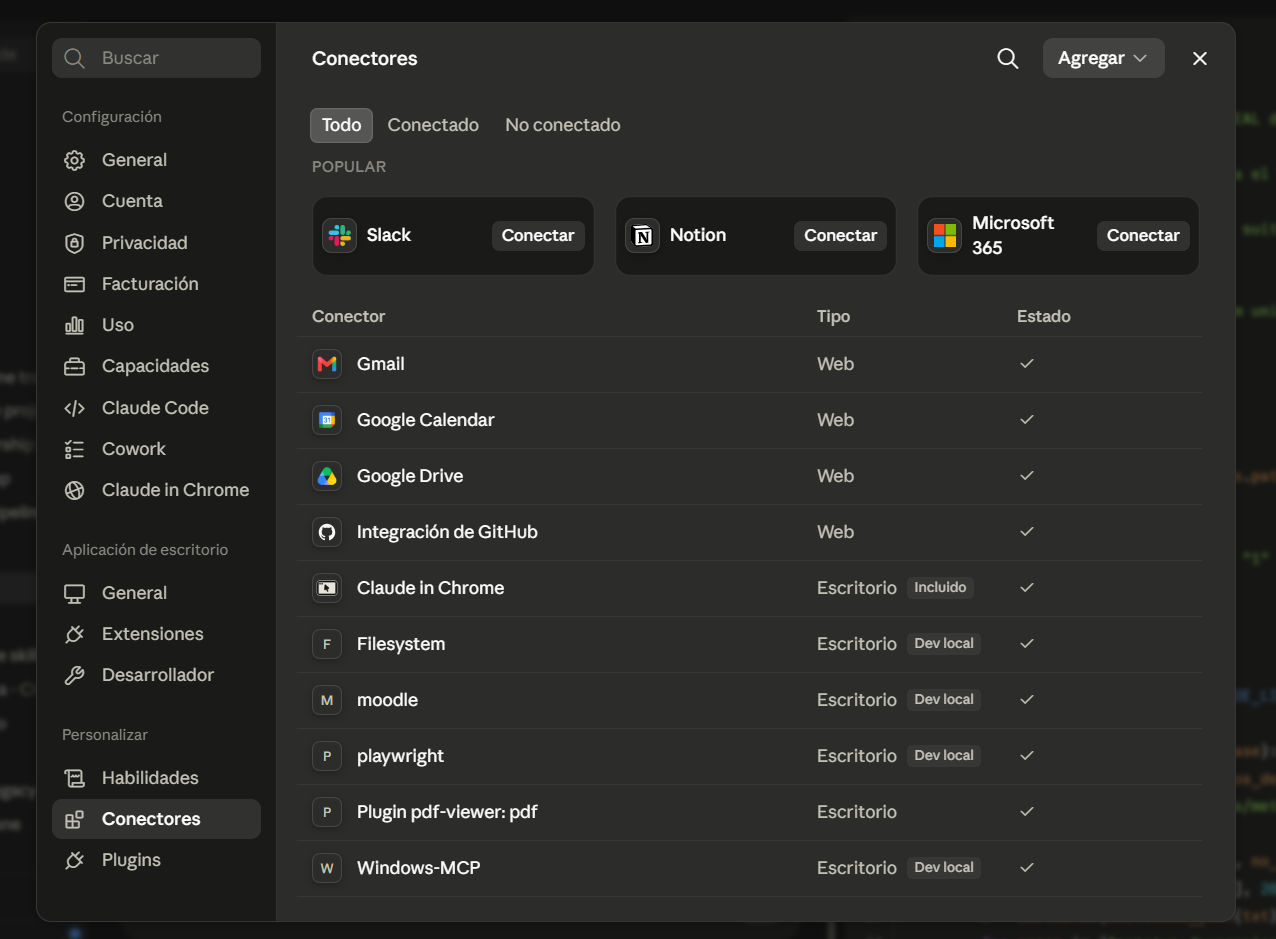Open the Agregar dropdown
This screenshot has height=939, width=1276.
pyautogui.click(x=1103, y=58)
